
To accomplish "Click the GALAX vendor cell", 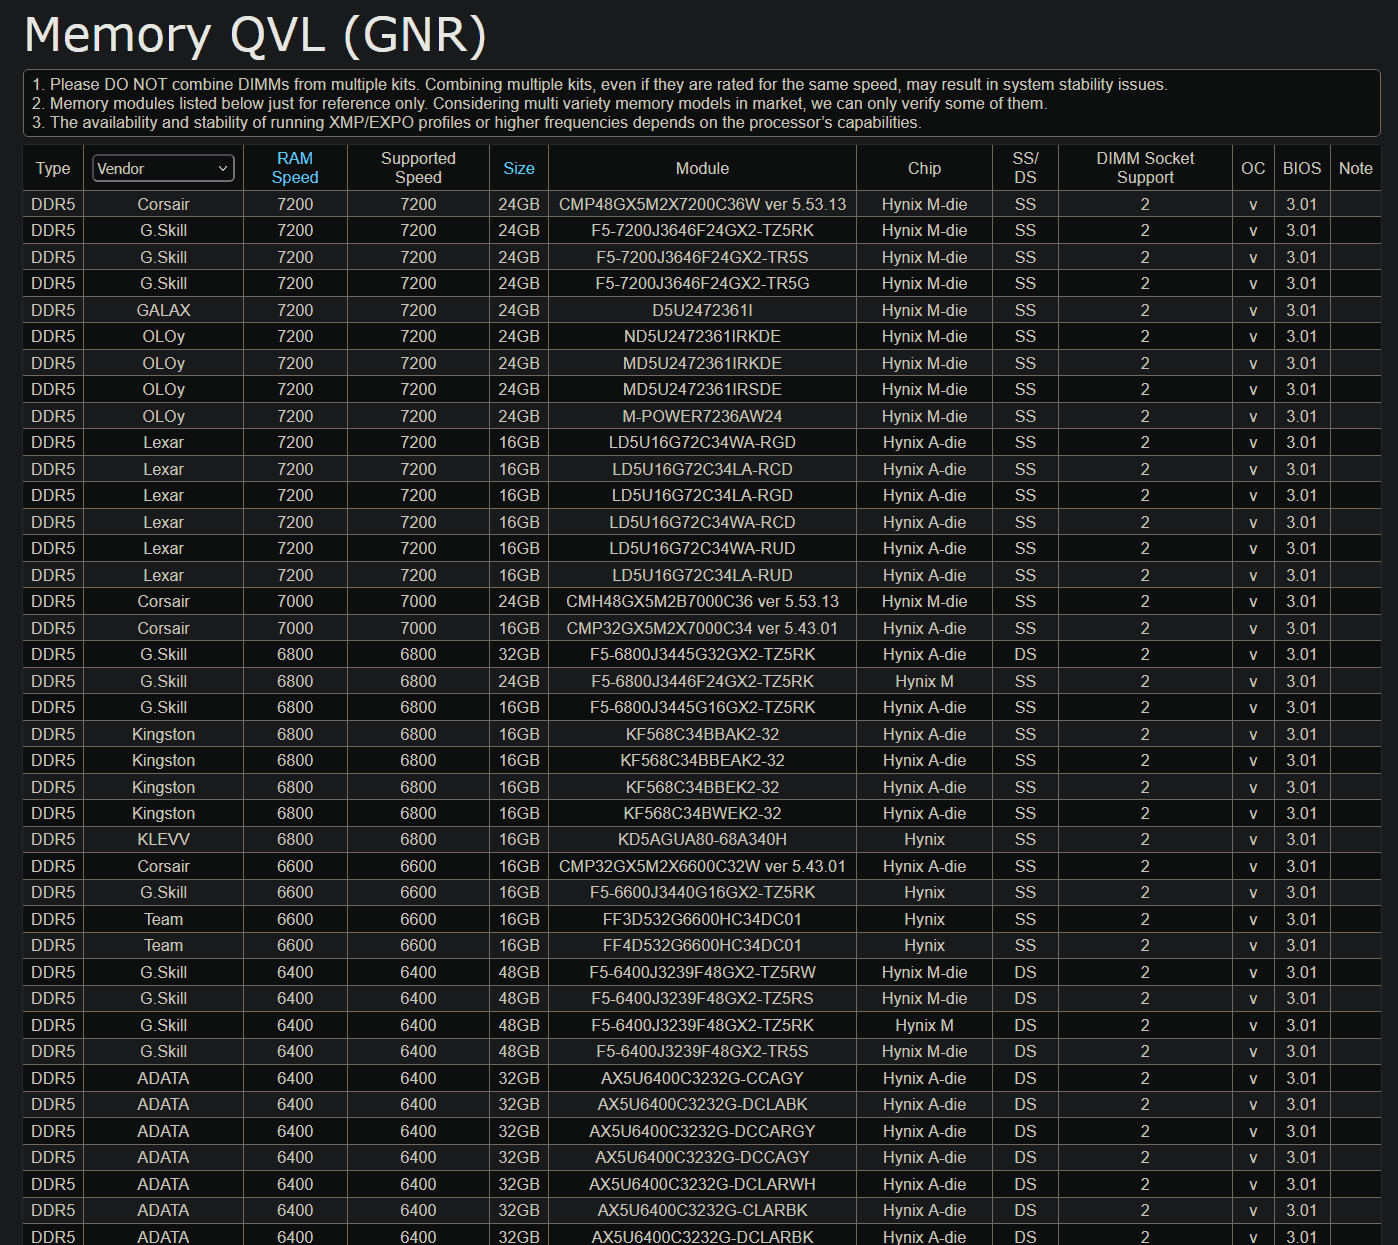I will [x=163, y=310].
